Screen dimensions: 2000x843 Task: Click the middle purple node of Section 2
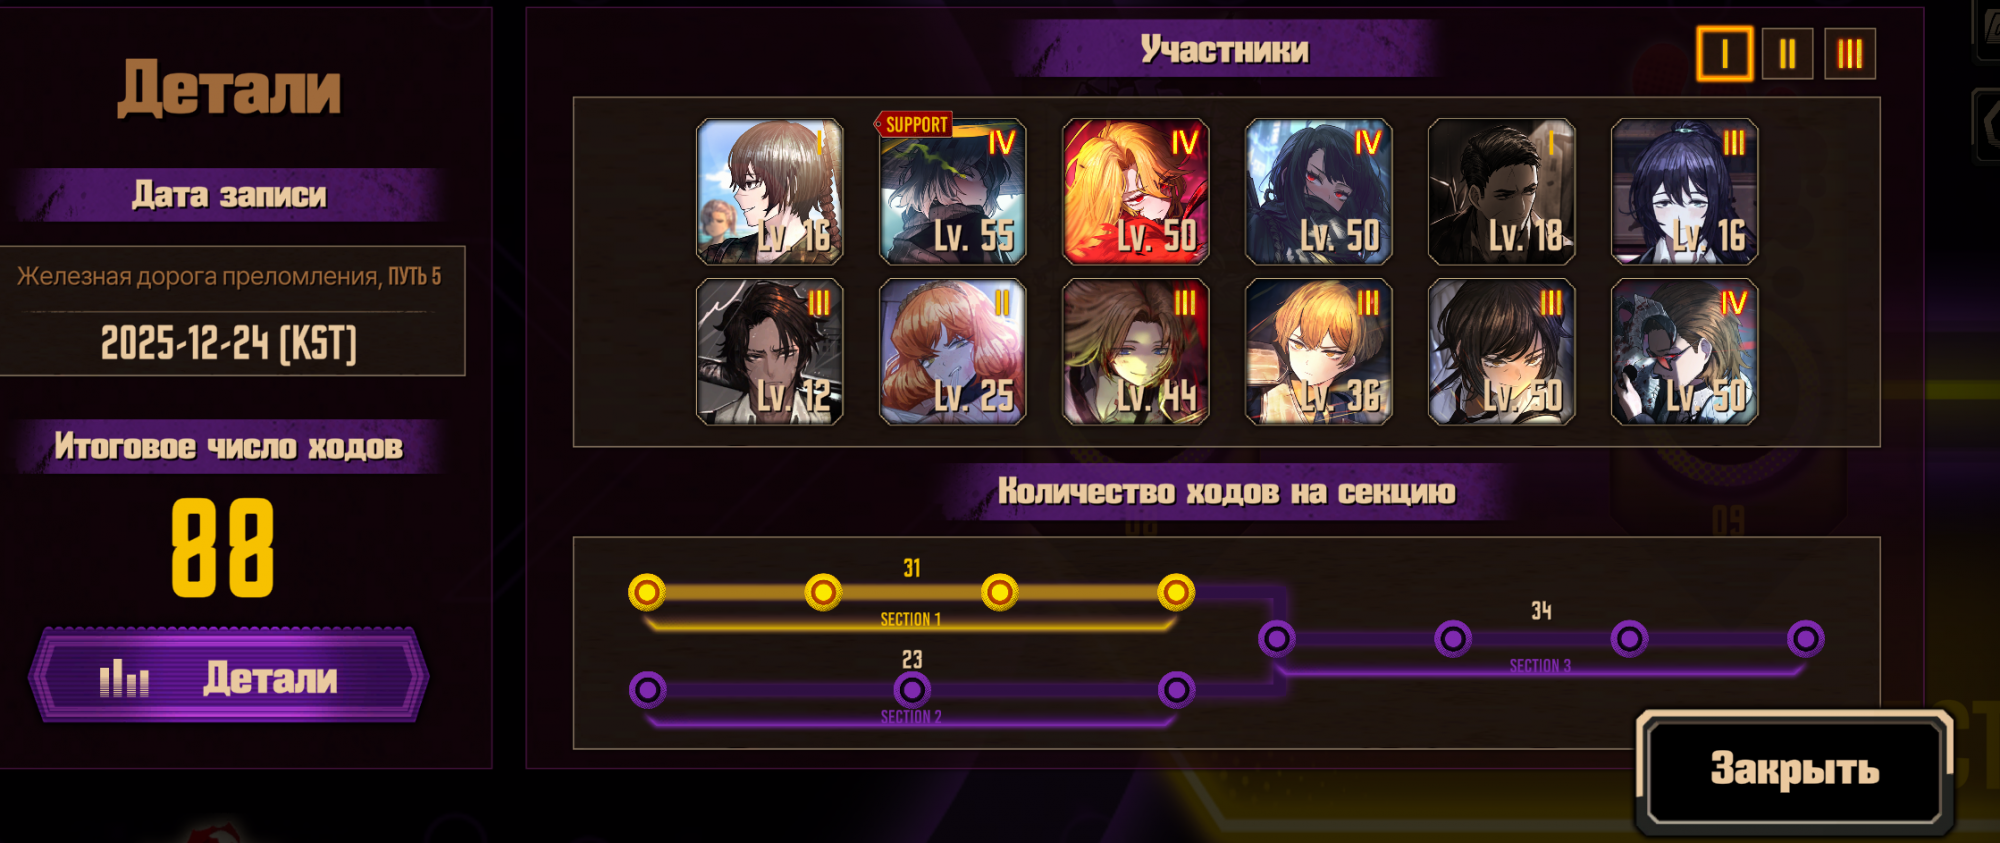pyautogui.click(x=912, y=690)
